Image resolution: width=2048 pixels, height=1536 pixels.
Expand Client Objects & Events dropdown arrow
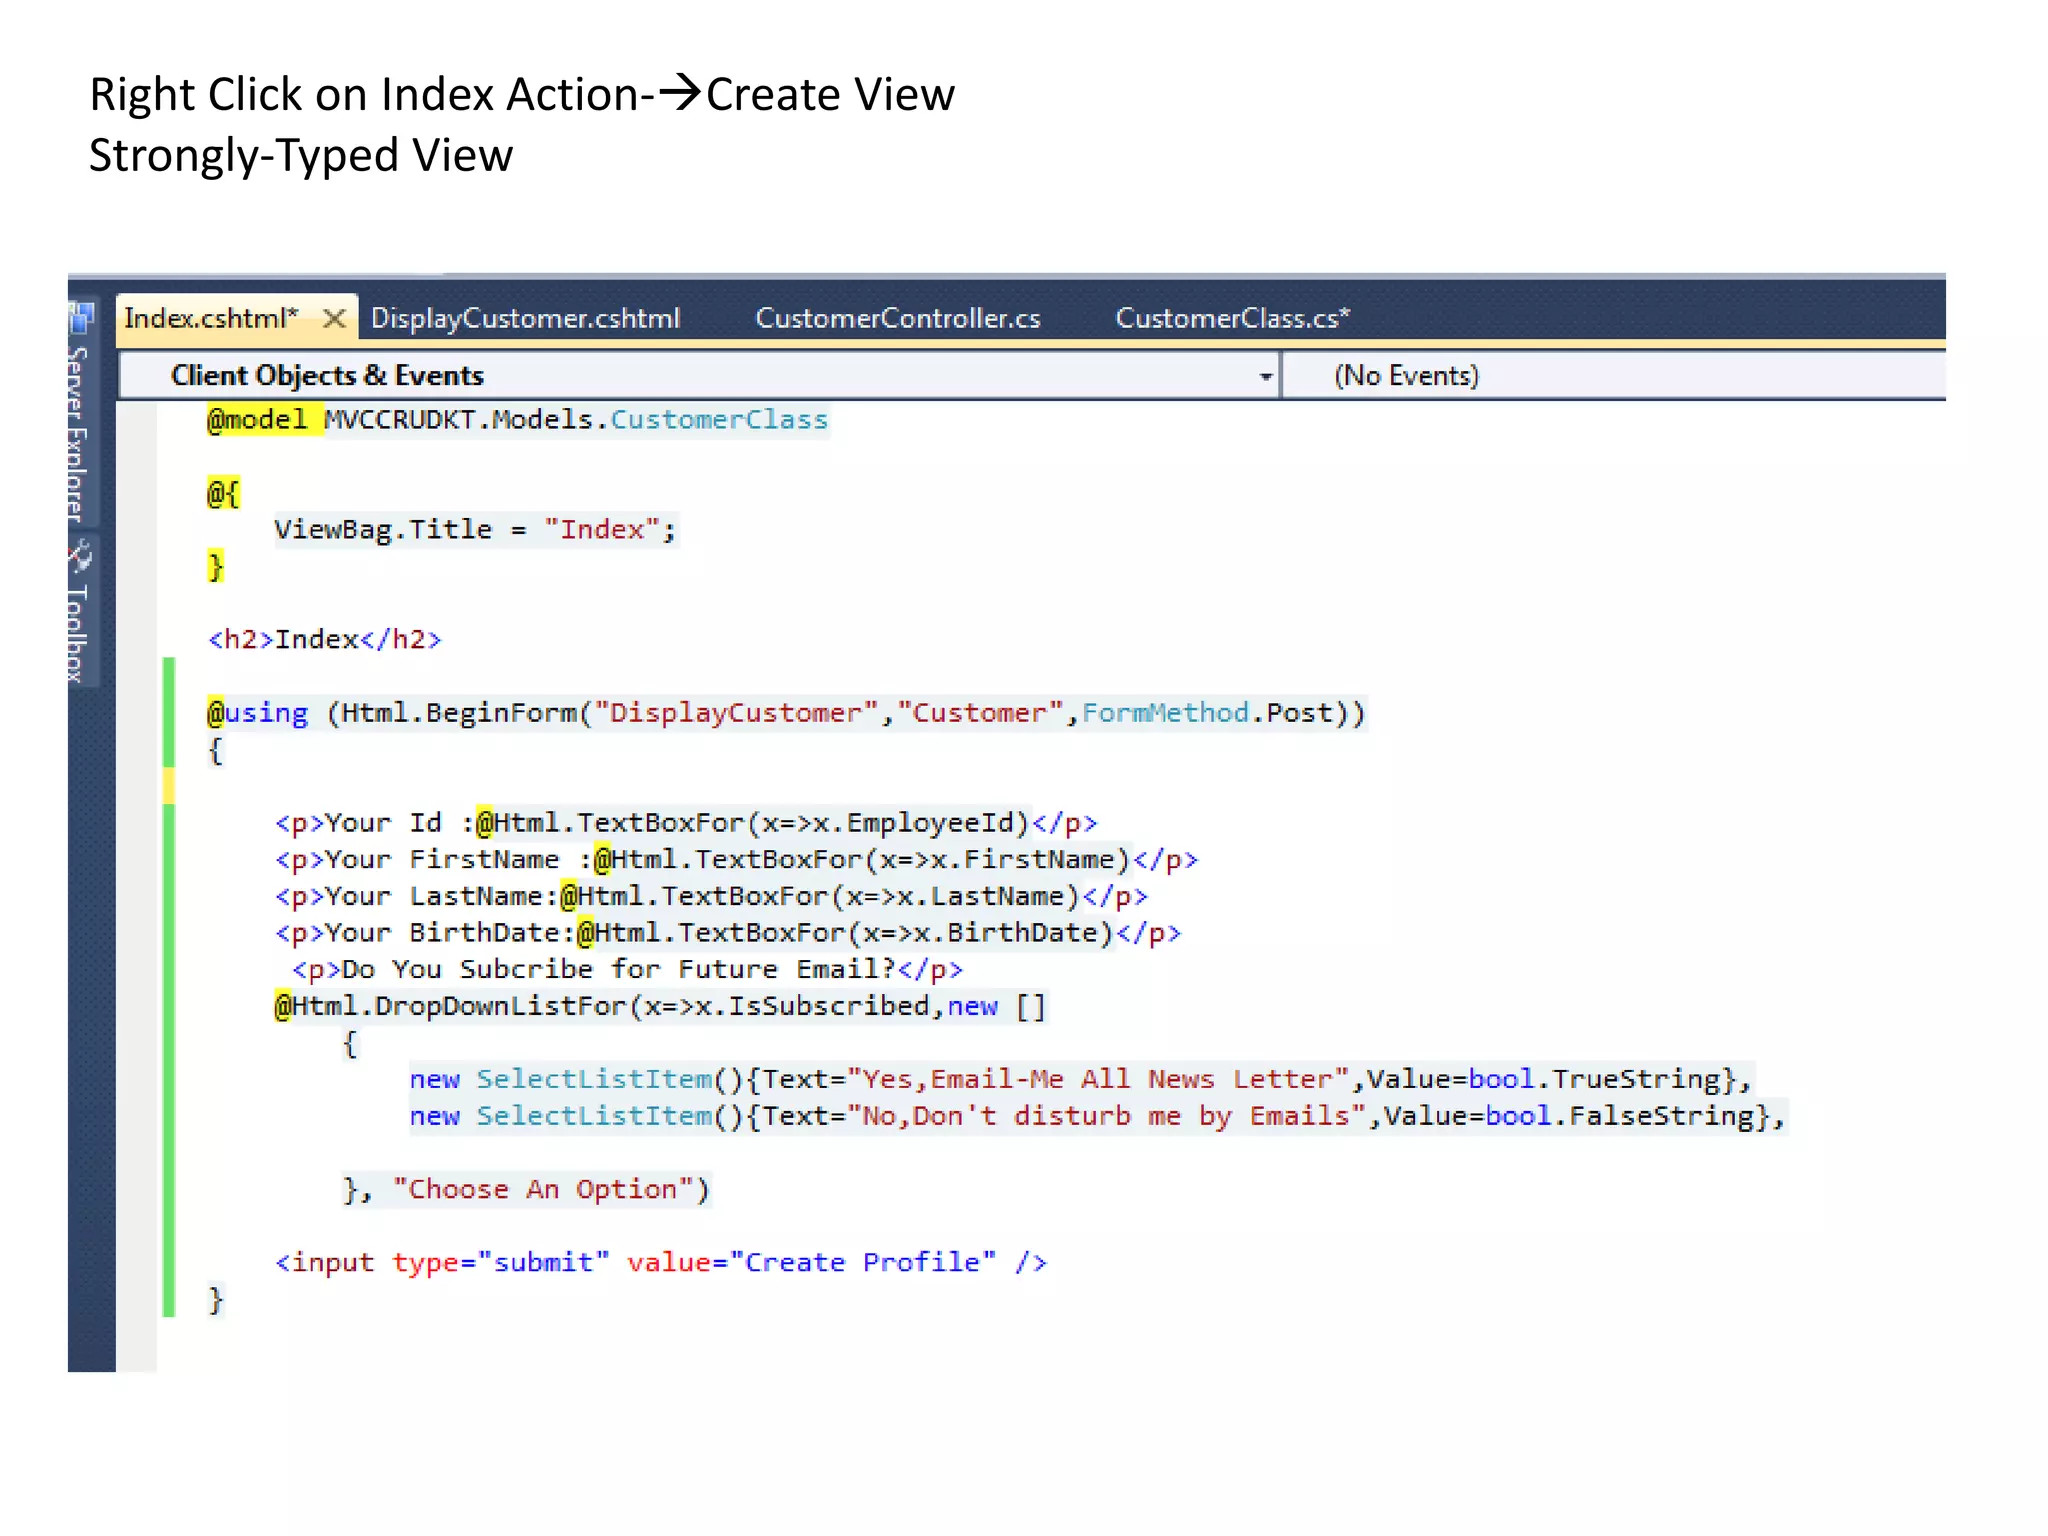click(x=1265, y=376)
